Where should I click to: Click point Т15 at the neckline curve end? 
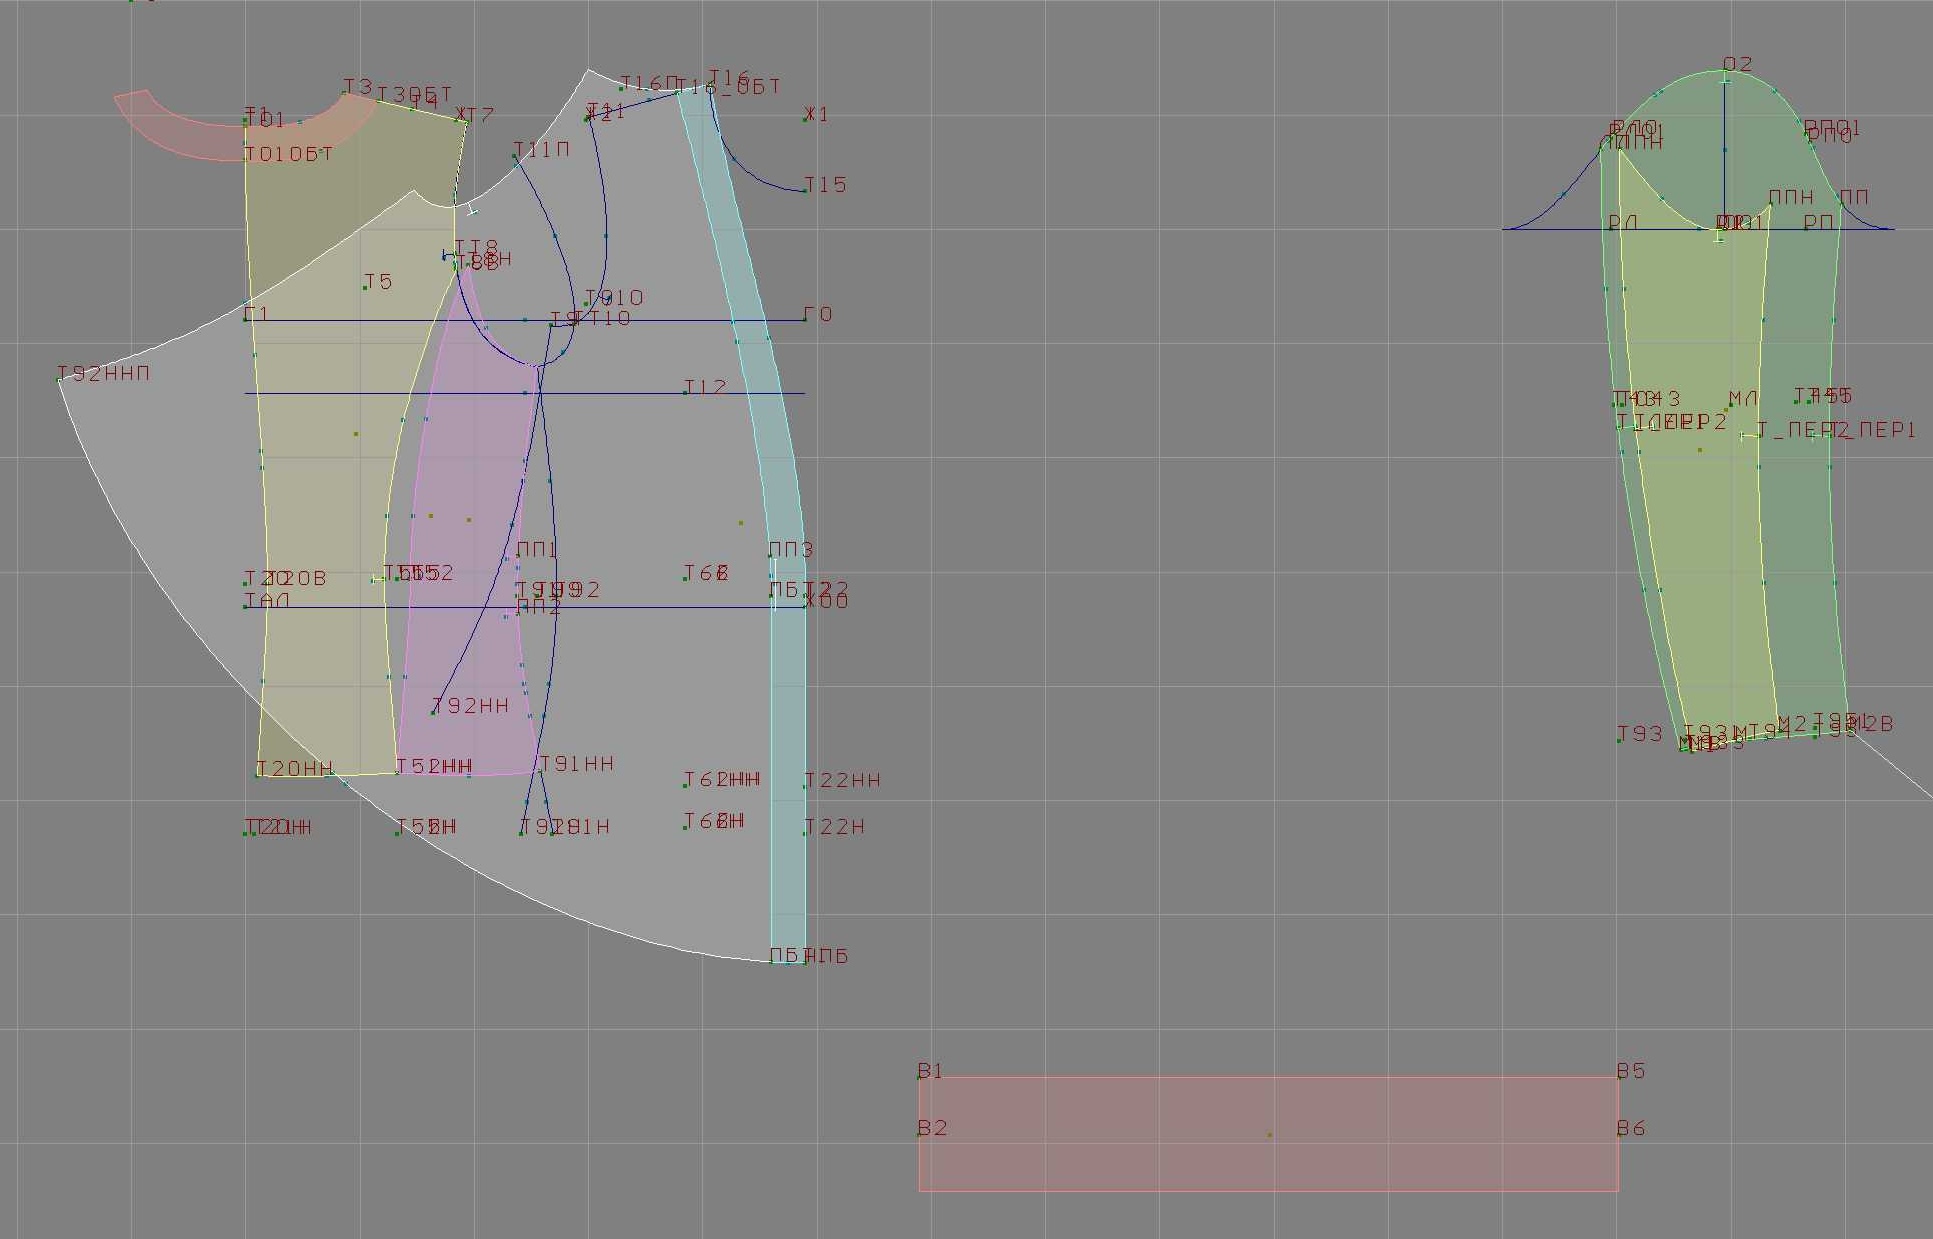point(806,190)
